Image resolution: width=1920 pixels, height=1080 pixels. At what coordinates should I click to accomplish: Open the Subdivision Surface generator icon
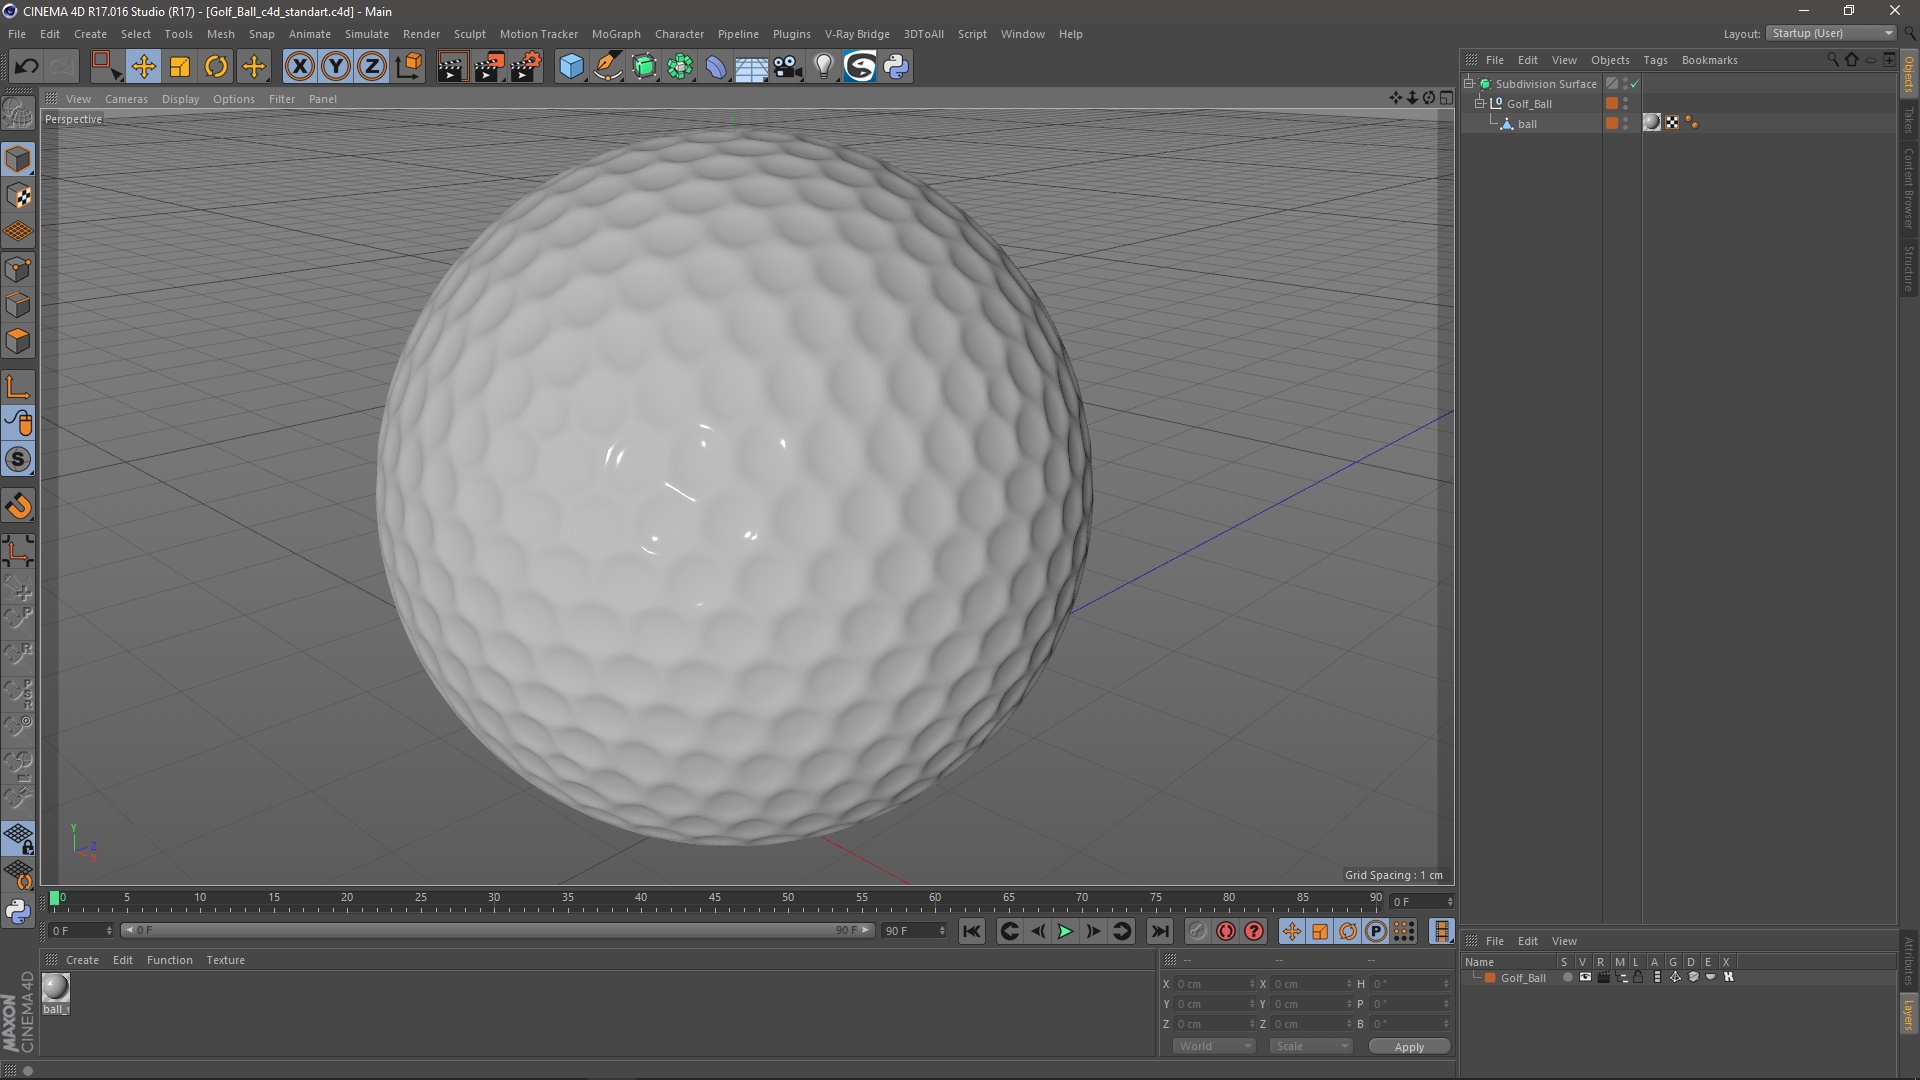tap(644, 67)
